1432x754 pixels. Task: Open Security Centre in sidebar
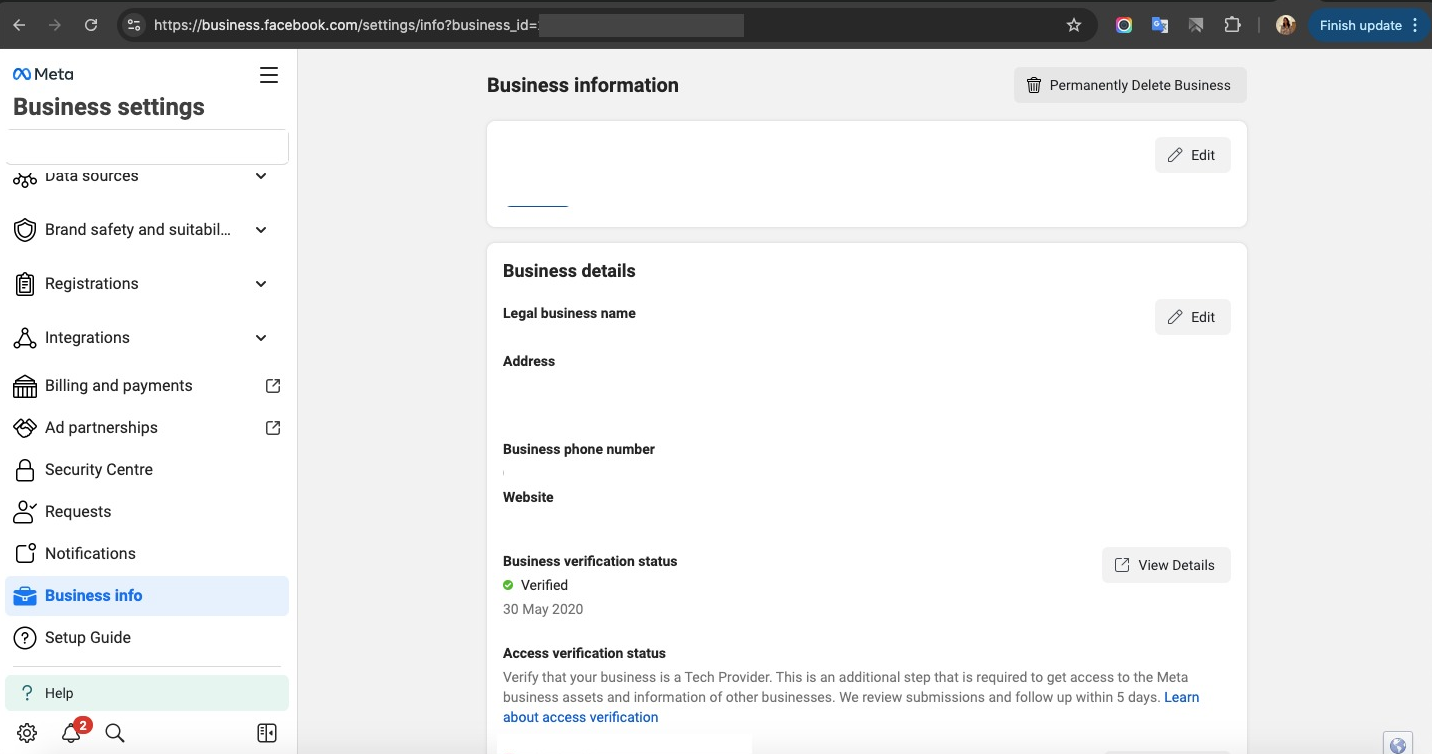[x=99, y=470]
